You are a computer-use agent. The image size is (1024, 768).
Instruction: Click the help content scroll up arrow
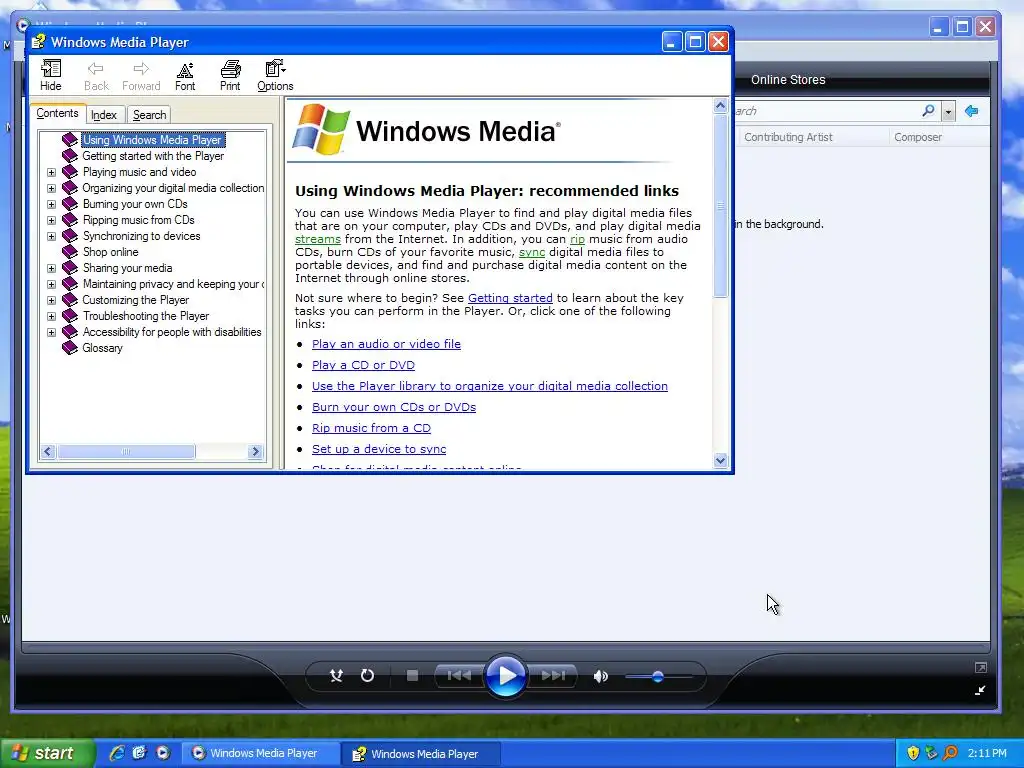720,105
